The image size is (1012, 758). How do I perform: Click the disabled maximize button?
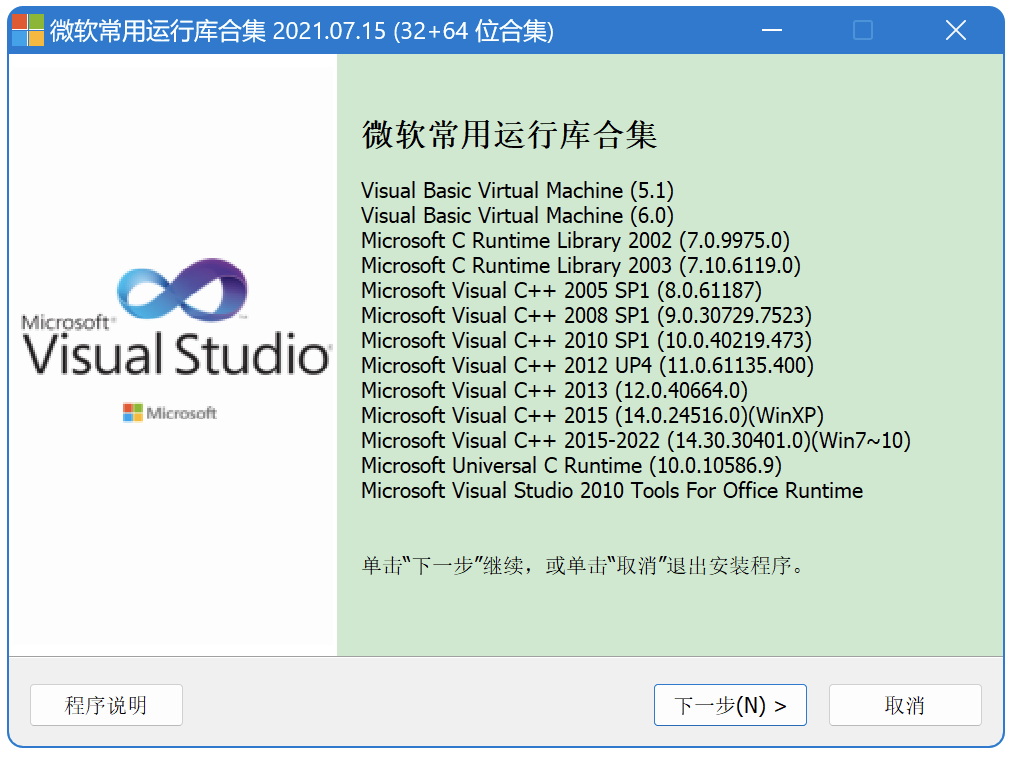863,30
